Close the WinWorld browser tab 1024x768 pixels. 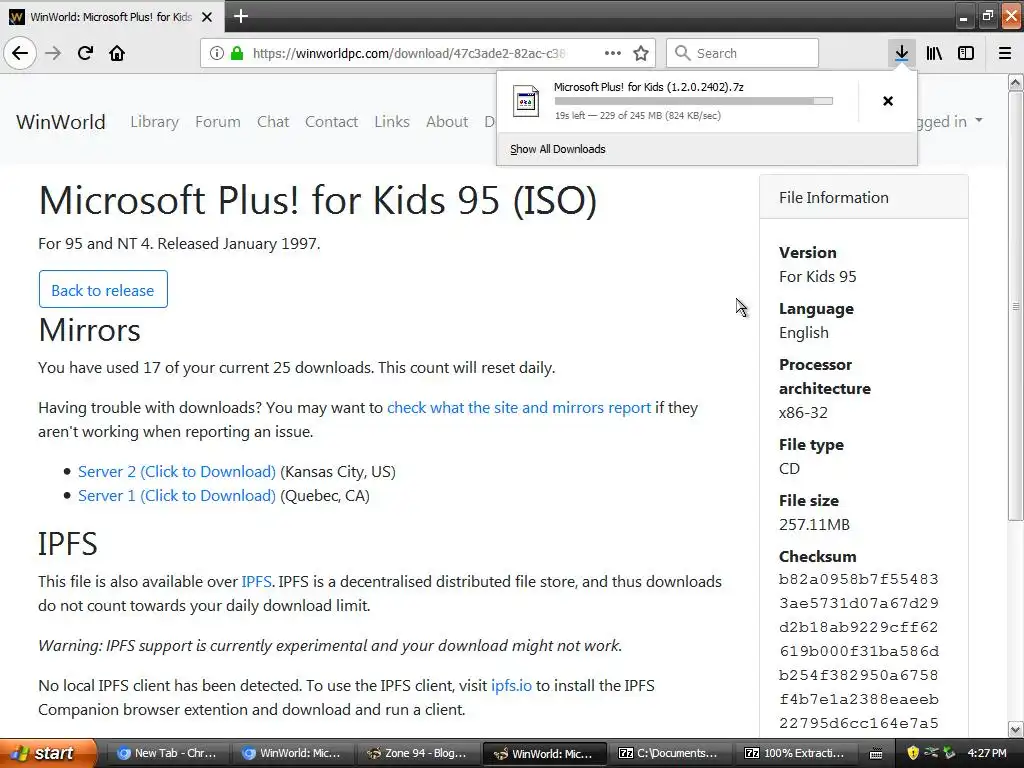(x=207, y=17)
